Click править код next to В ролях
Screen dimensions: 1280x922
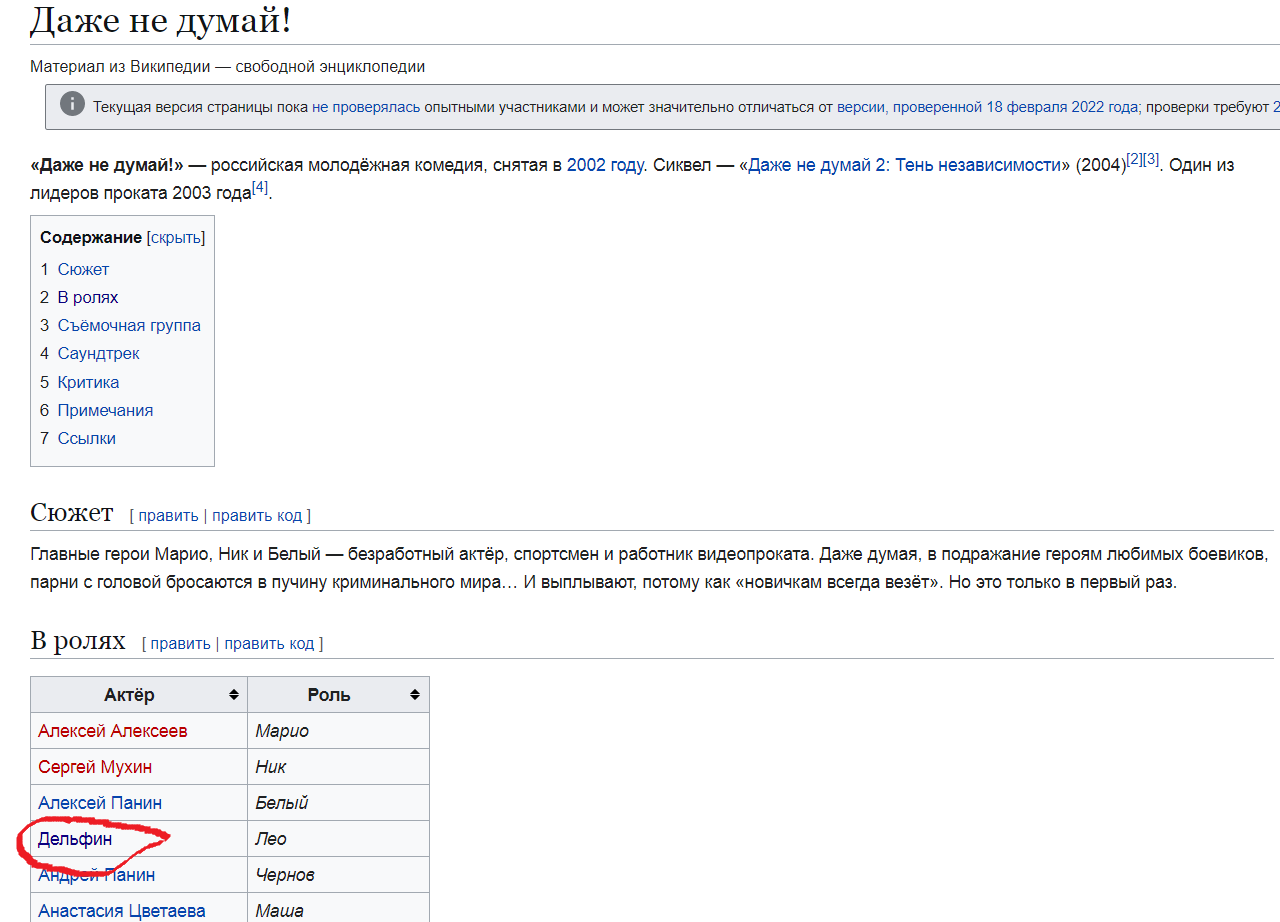coord(269,643)
